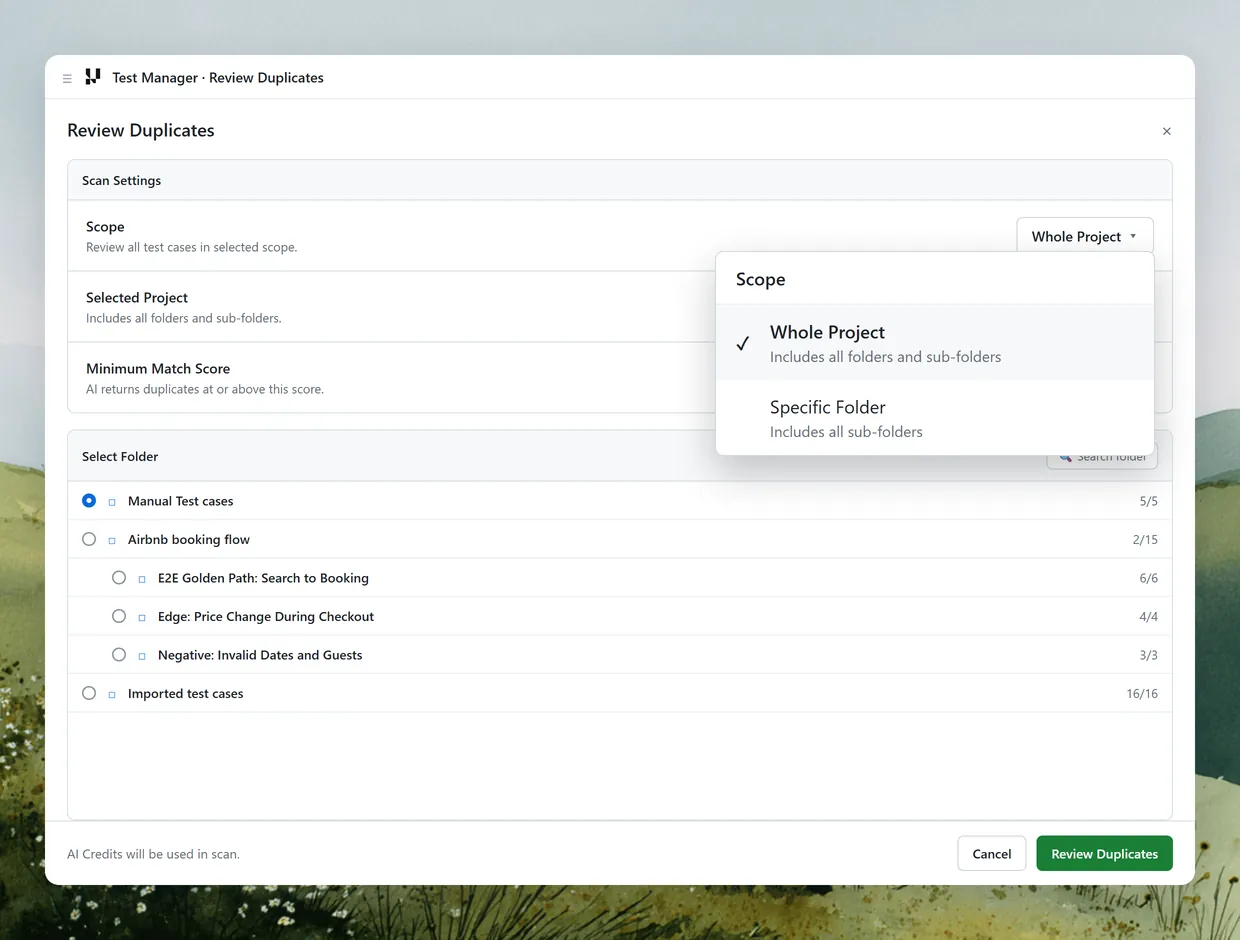This screenshot has height=940, width=1240.
Task: Click the checkmark beside Whole Project
Action: click(743, 343)
